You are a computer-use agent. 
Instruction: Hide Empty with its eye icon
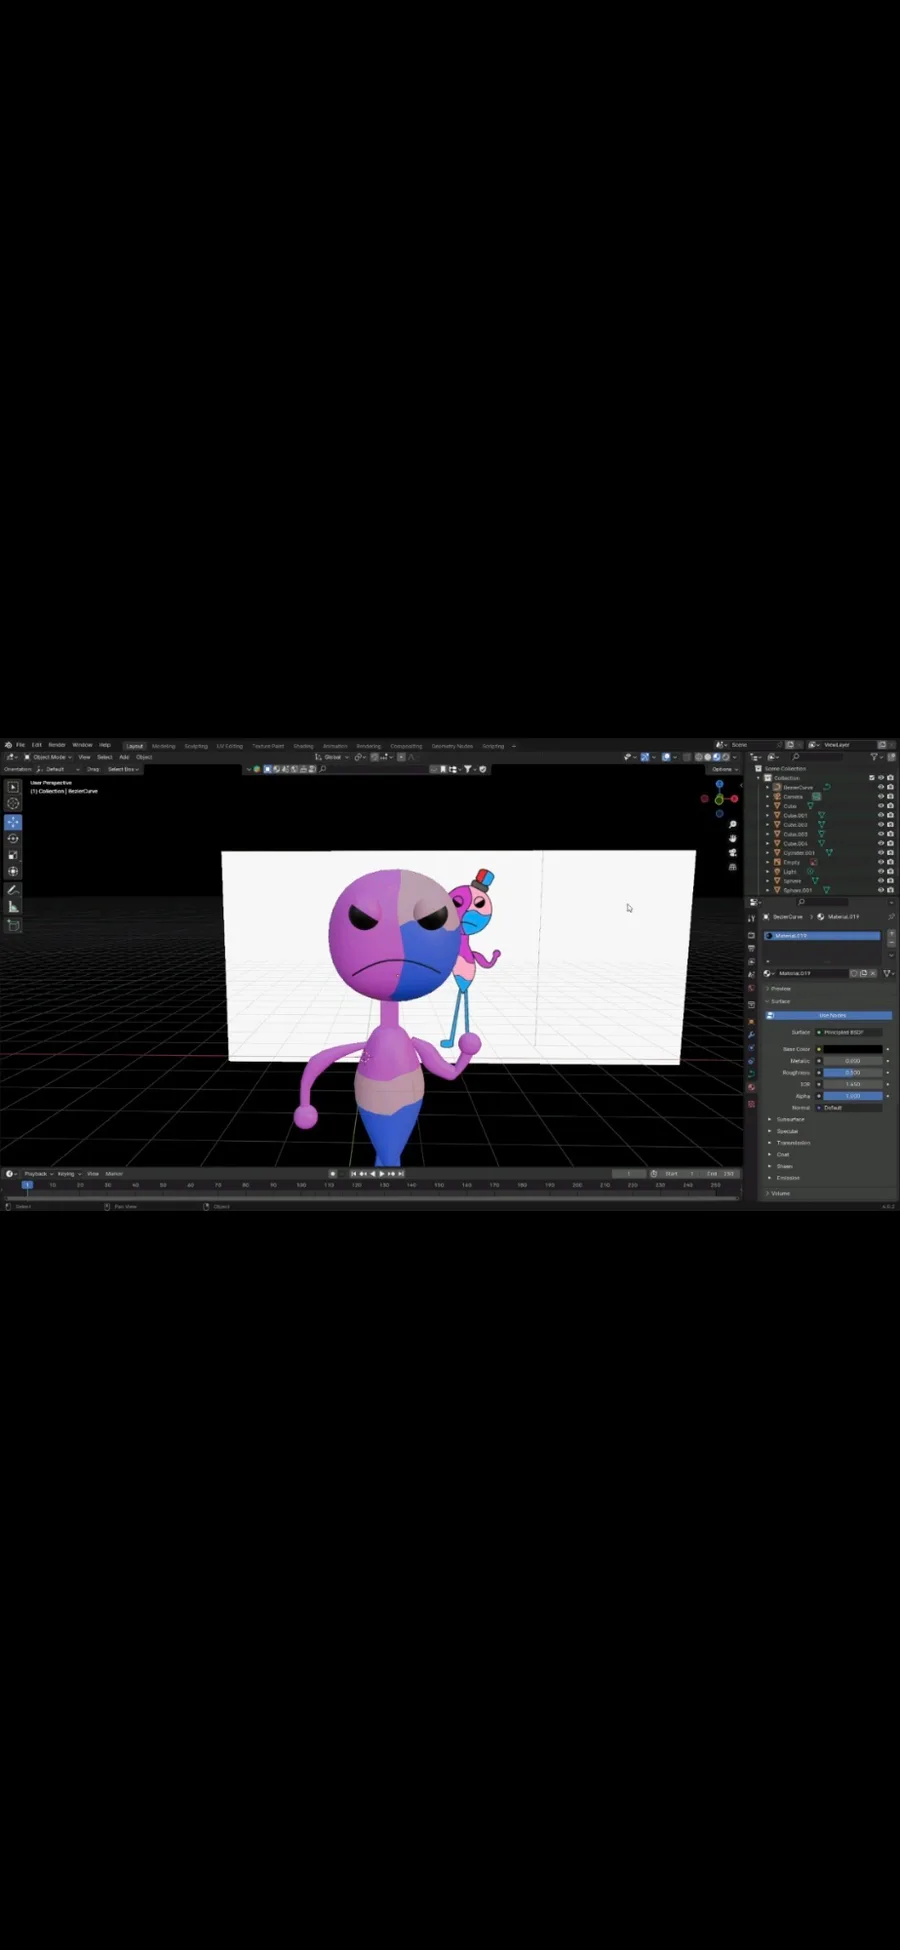point(881,862)
